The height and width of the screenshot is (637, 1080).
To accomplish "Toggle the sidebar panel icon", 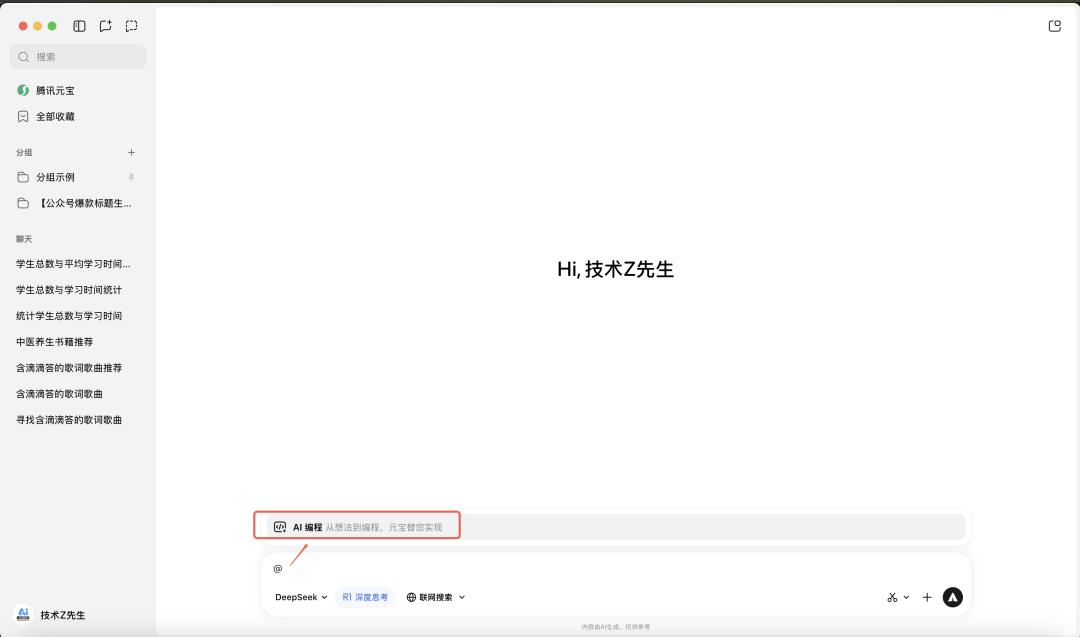I will pos(79,26).
